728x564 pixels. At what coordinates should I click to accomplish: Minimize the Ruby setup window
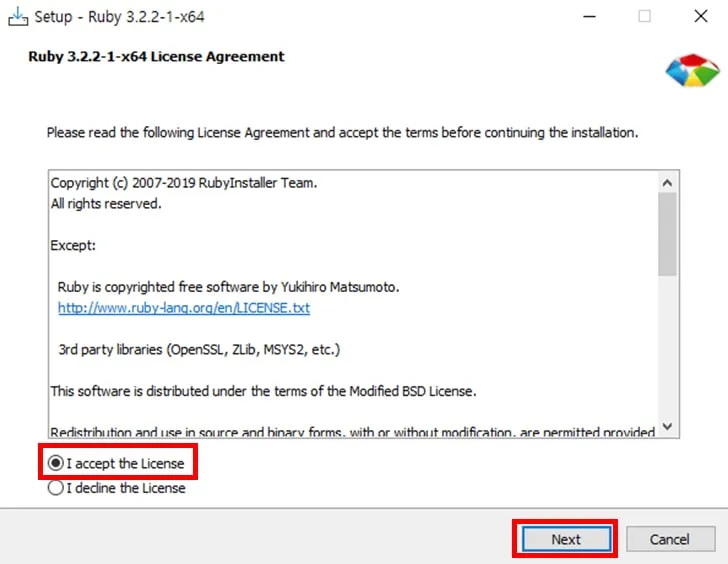[587, 17]
